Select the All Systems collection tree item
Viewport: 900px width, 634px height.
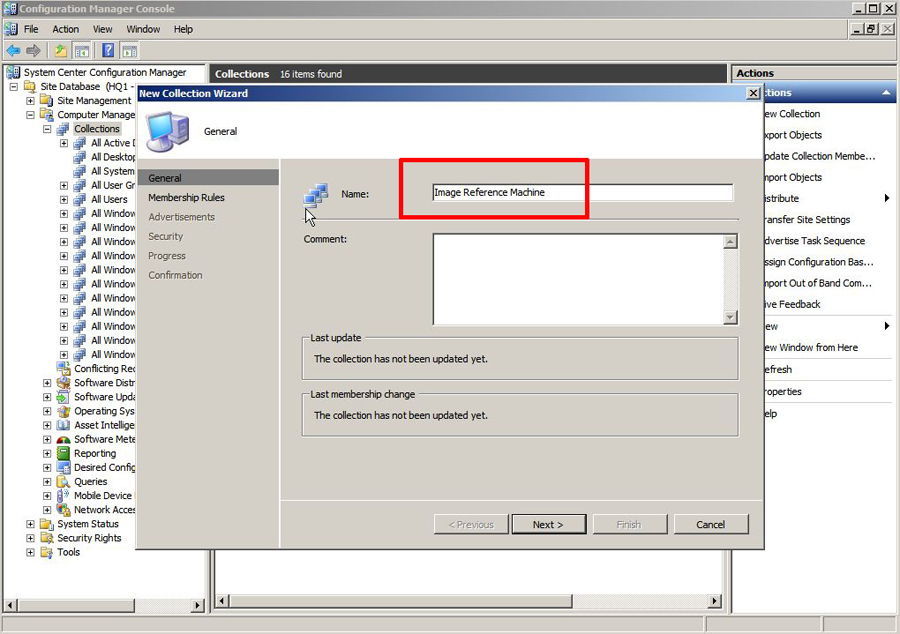[x=112, y=171]
